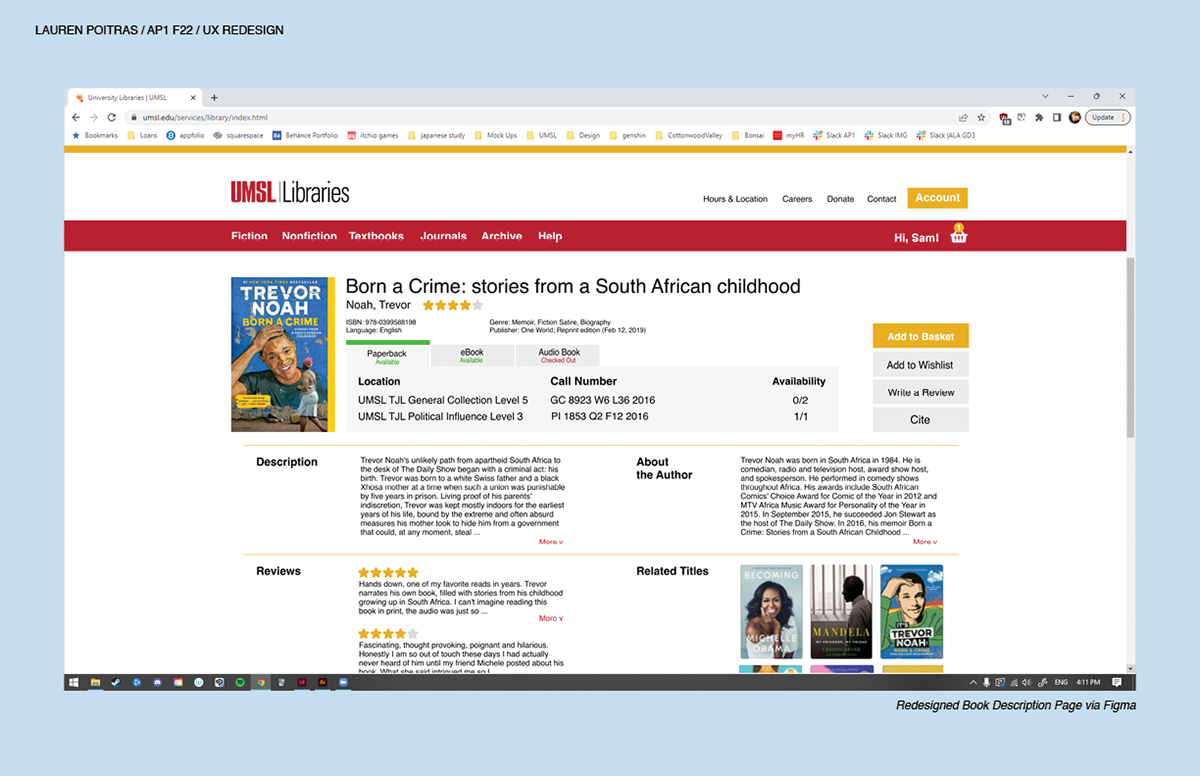Open the Behance Portfolio bookmark
This screenshot has height=776, width=1200.
click(305, 135)
